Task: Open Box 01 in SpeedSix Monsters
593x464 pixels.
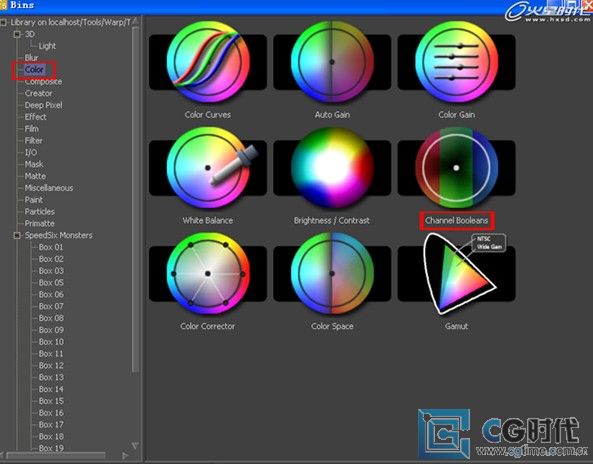Action: click(51, 247)
